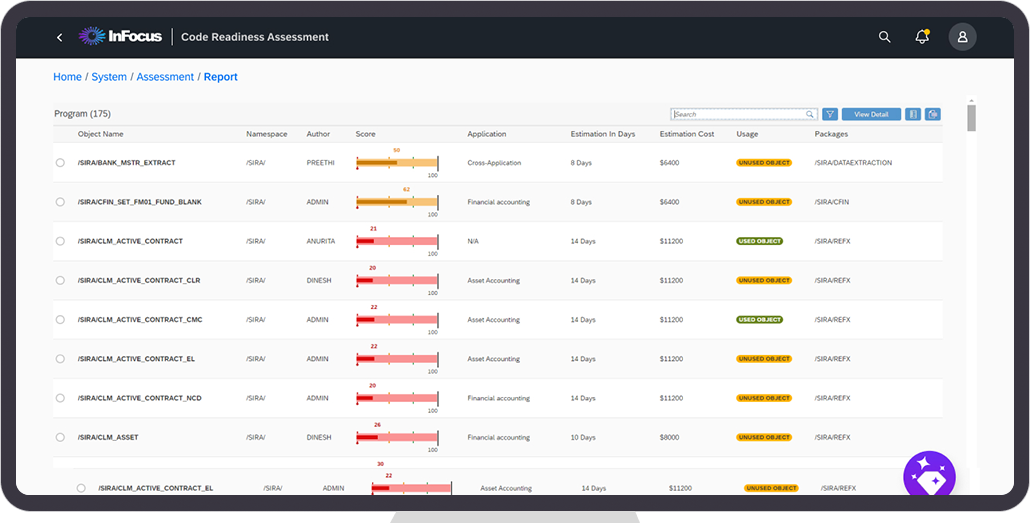
Task: Click the N/A application cell
Action: click(473, 241)
